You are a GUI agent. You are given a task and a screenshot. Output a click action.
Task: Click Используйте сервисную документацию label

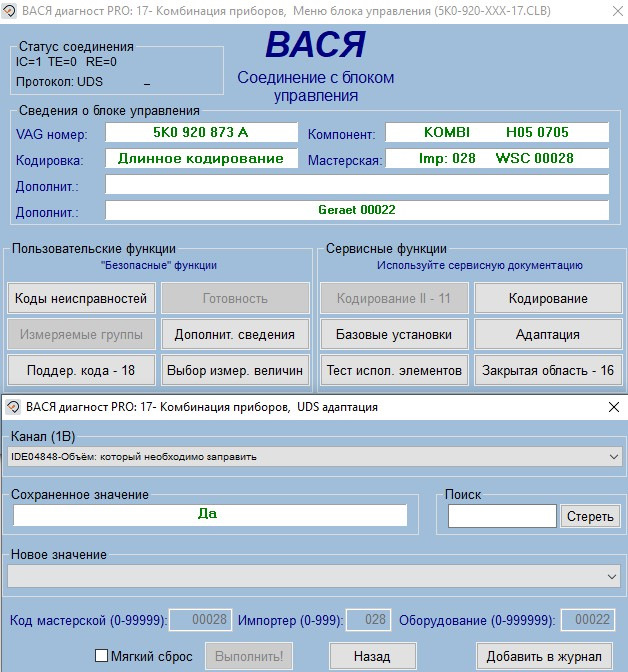tap(480, 265)
